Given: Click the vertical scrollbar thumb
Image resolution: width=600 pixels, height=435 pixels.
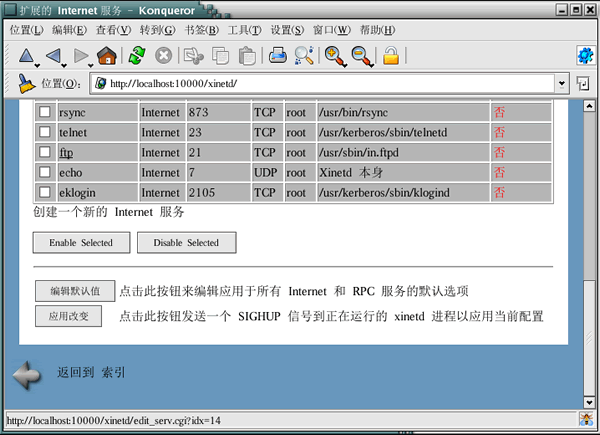Looking at the screenshot, I should pos(589,338).
